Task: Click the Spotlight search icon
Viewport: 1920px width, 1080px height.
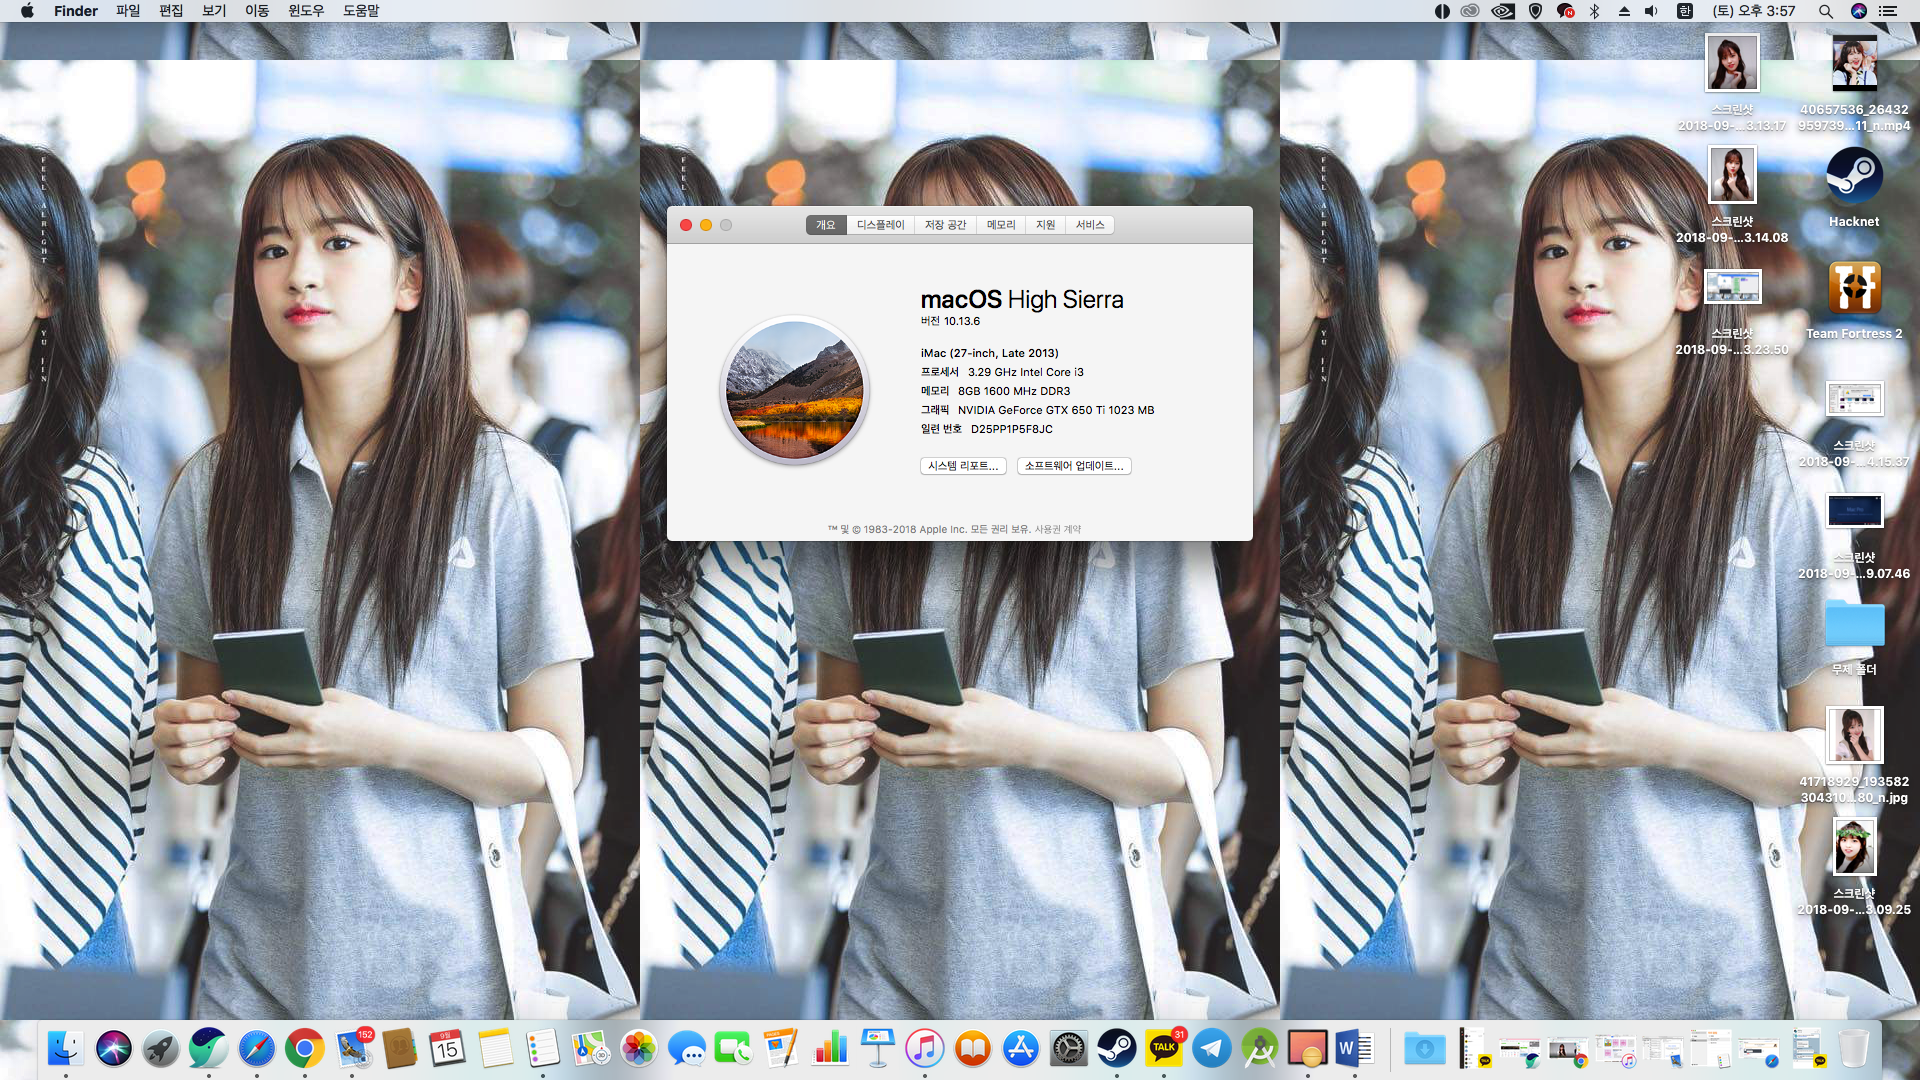Action: click(1825, 11)
